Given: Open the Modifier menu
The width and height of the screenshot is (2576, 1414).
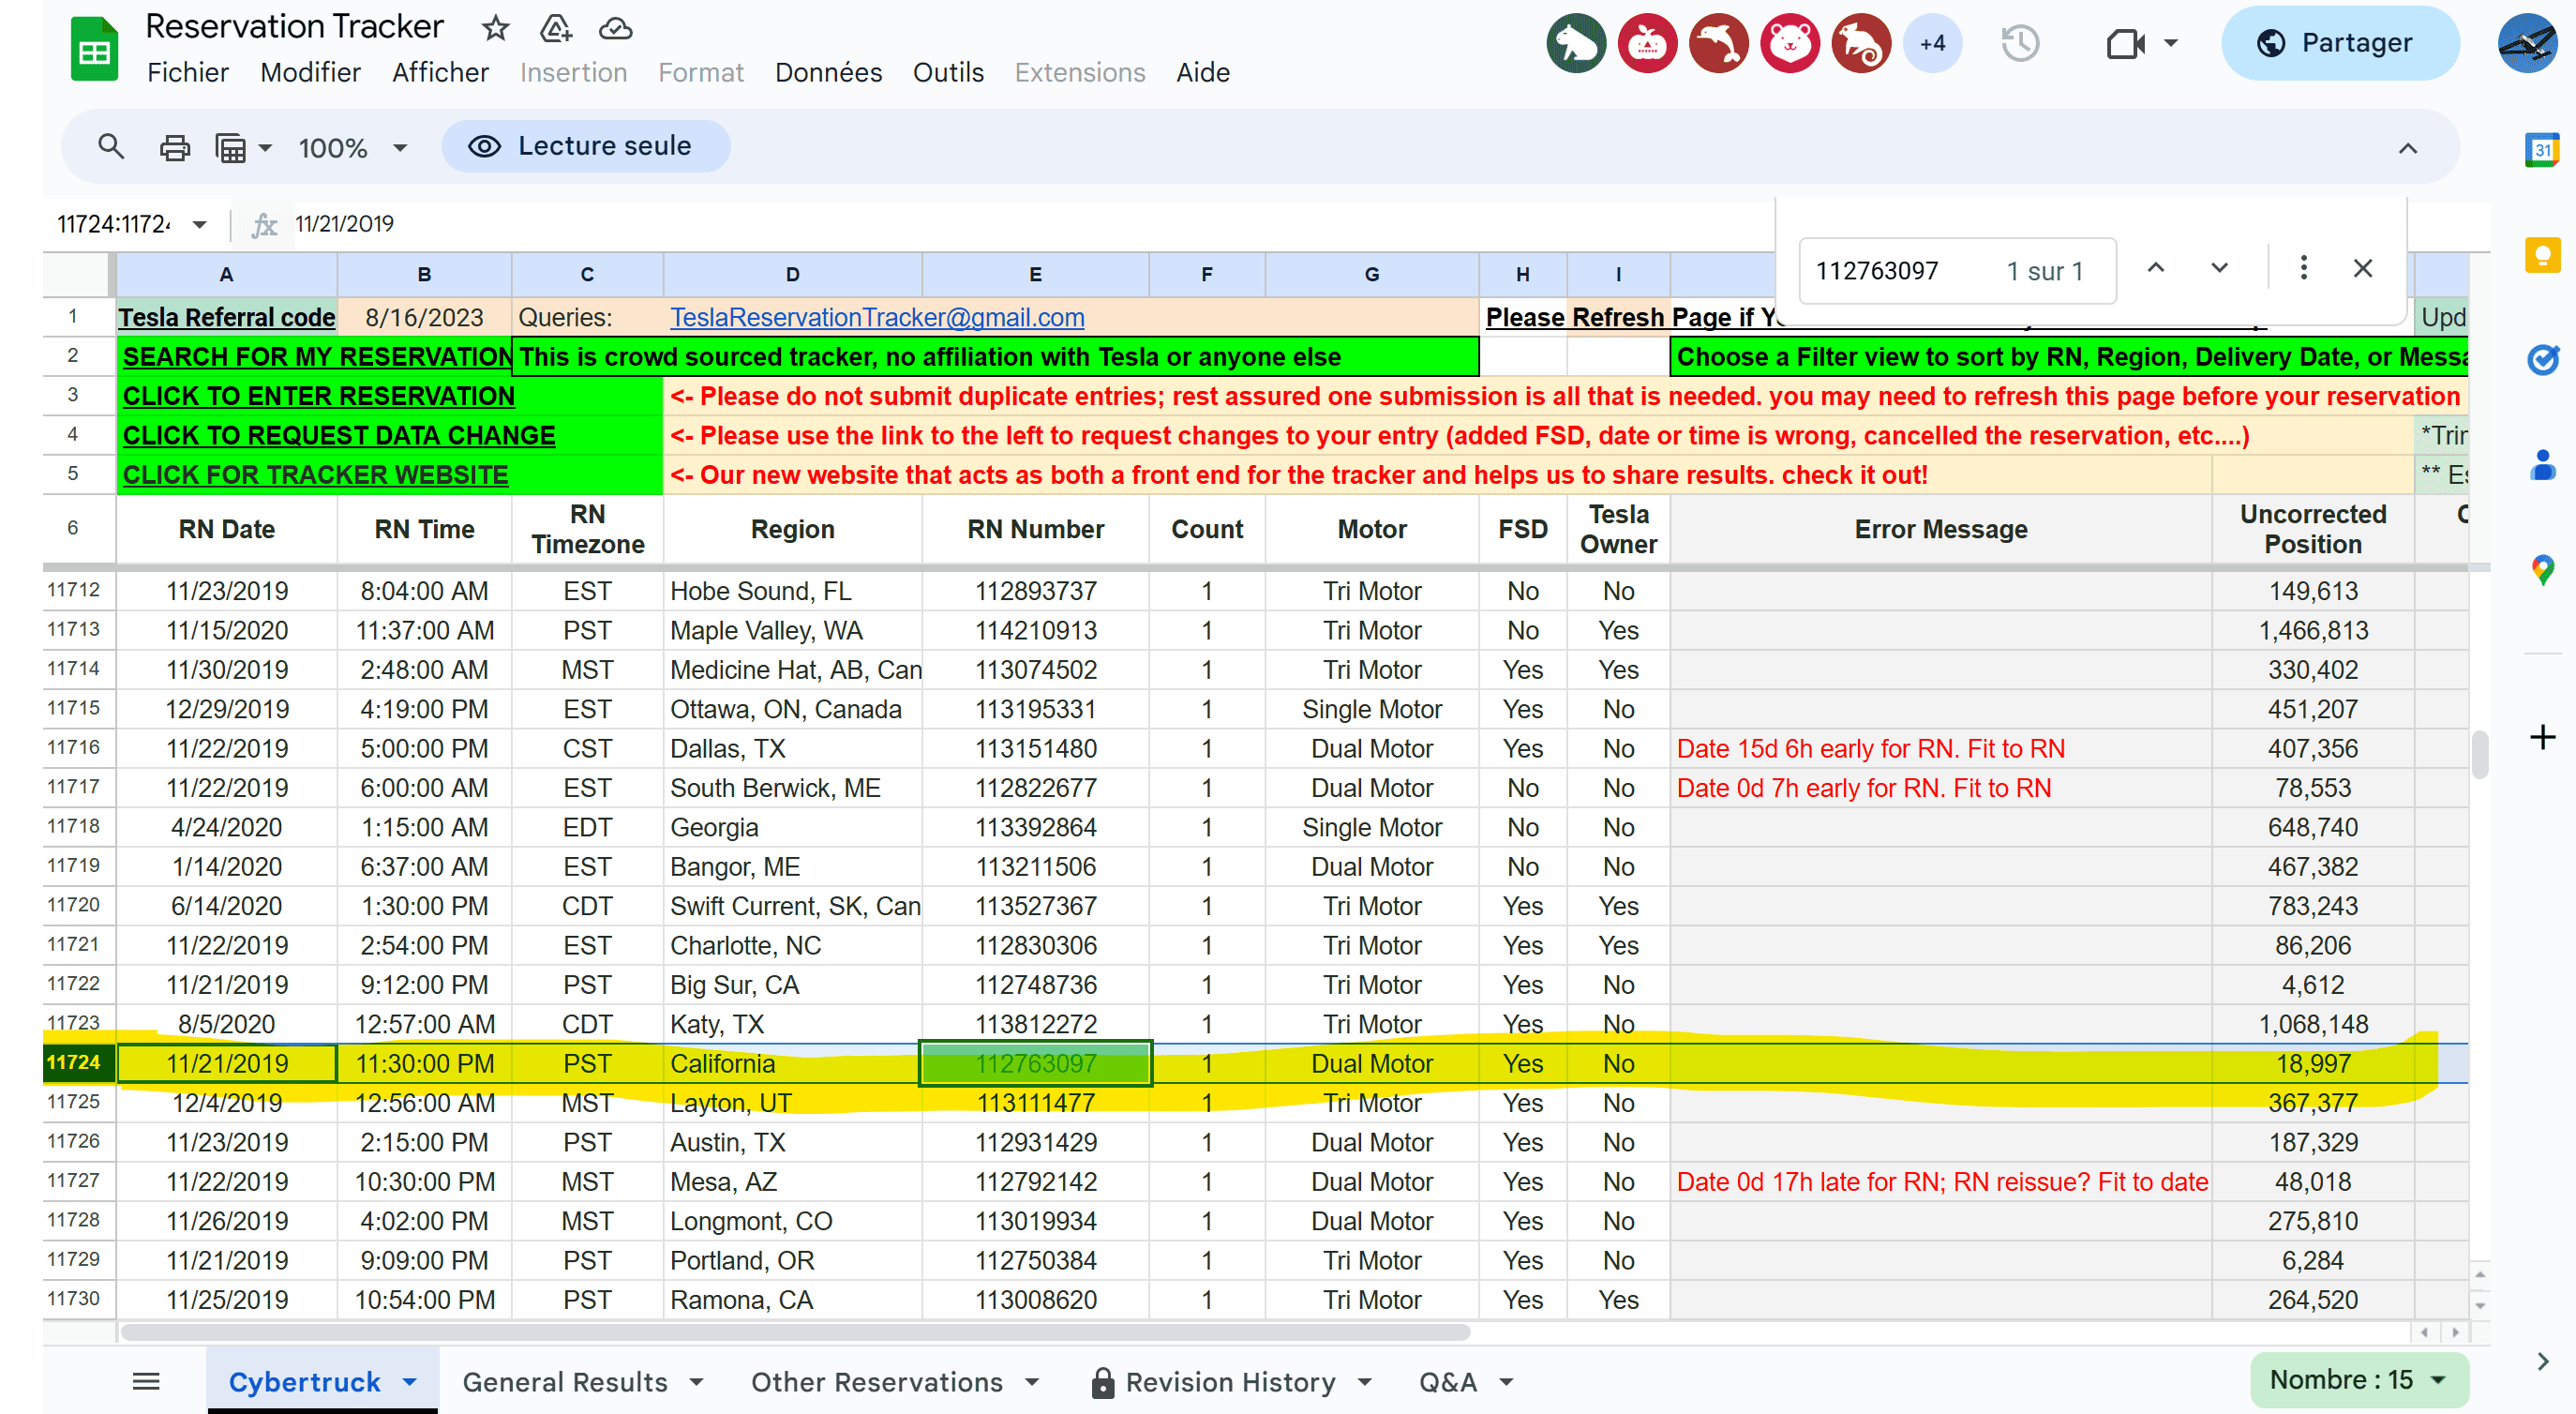Looking at the screenshot, I should pyautogui.click(x=310, y=72).
